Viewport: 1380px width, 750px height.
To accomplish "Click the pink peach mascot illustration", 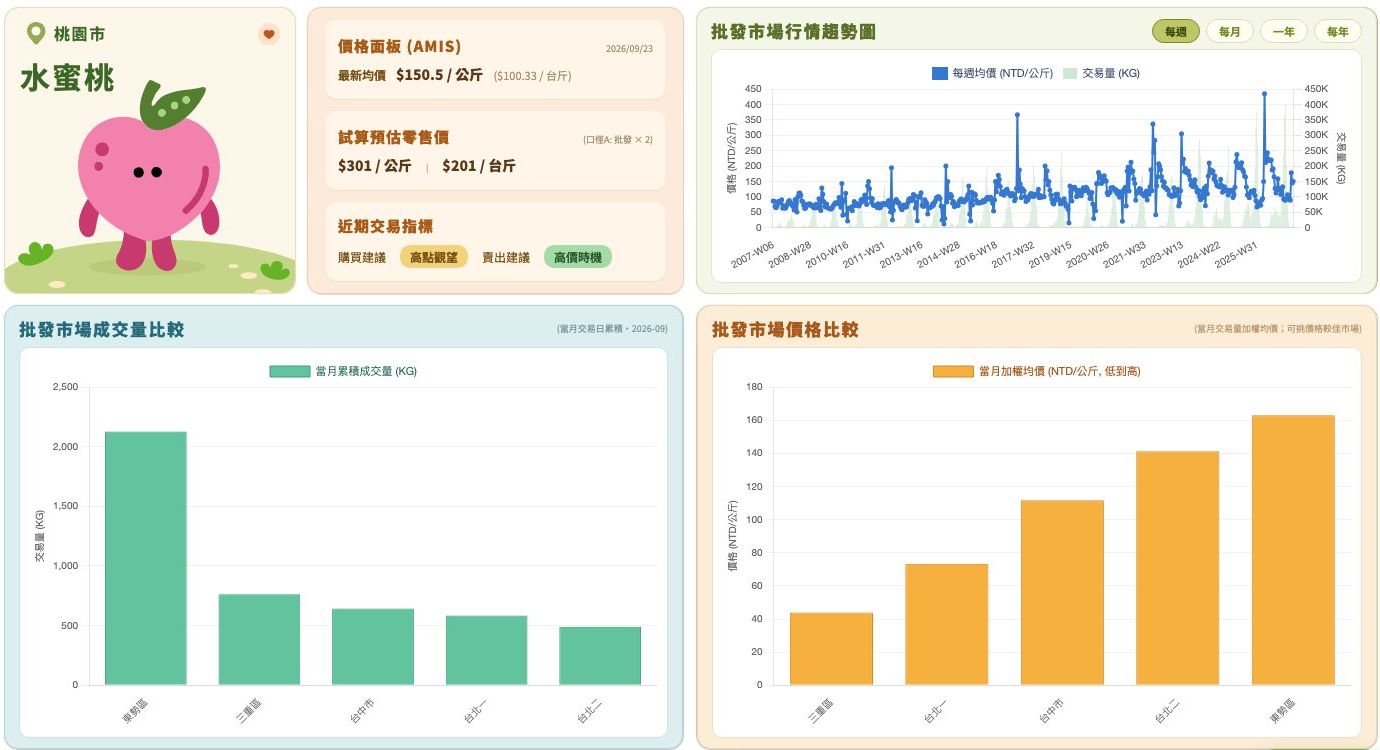I will tap(148, 178).
